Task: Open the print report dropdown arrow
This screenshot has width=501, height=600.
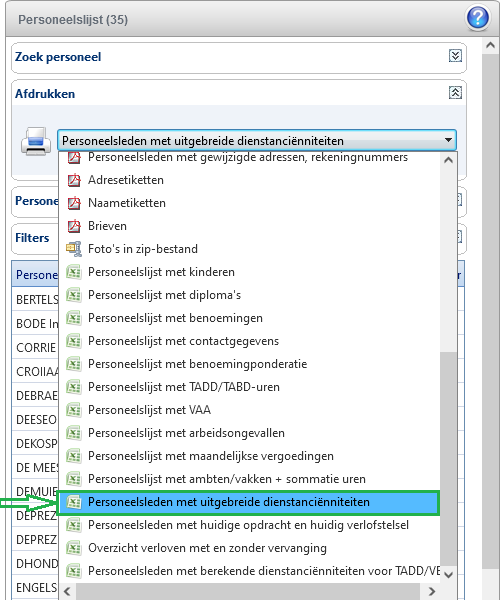Action: coord(448,140)
